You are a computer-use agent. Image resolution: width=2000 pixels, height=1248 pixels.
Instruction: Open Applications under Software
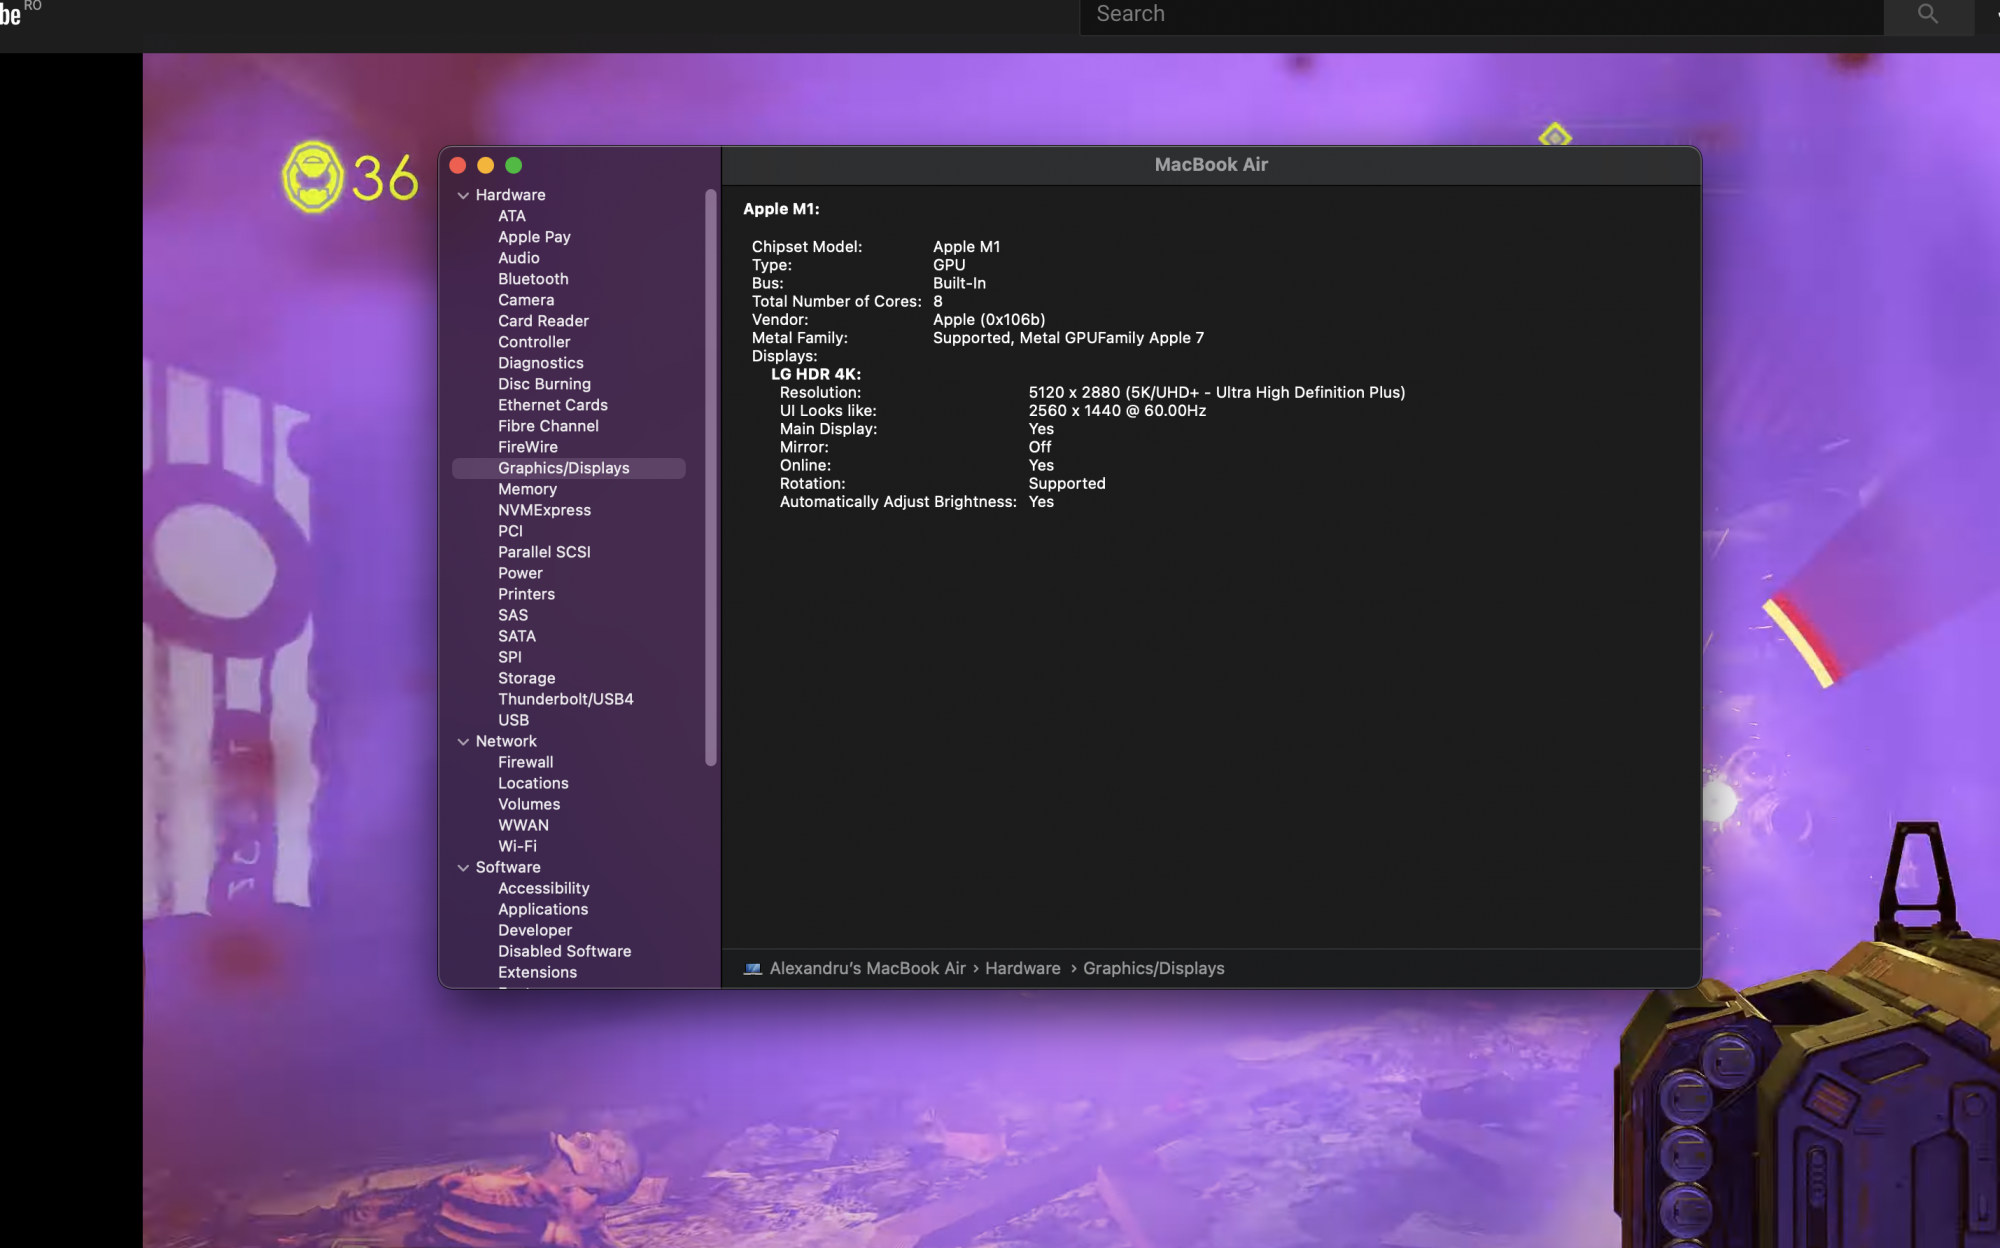click(x=542, y=909)
